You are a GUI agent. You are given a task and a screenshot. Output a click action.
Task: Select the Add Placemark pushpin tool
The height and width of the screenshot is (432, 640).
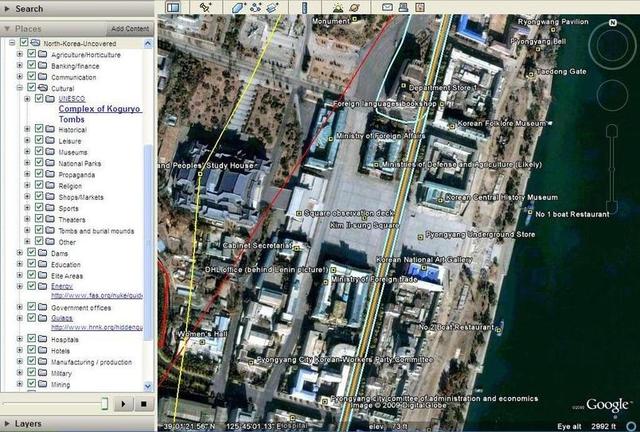(x=205, y=7)
